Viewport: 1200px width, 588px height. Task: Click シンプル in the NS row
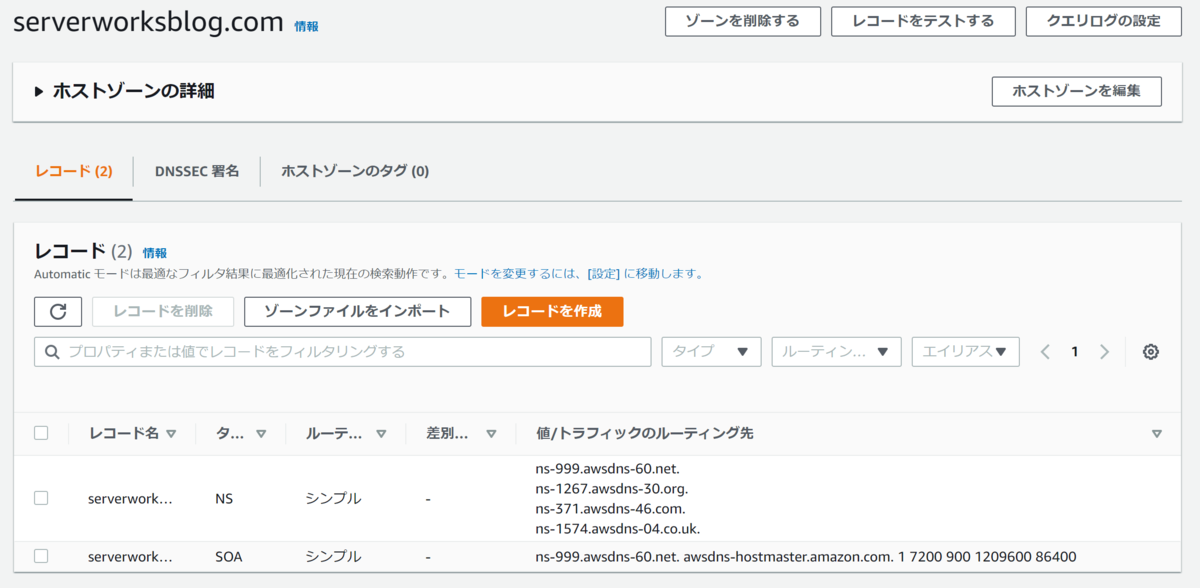click(x=333, y=498)
